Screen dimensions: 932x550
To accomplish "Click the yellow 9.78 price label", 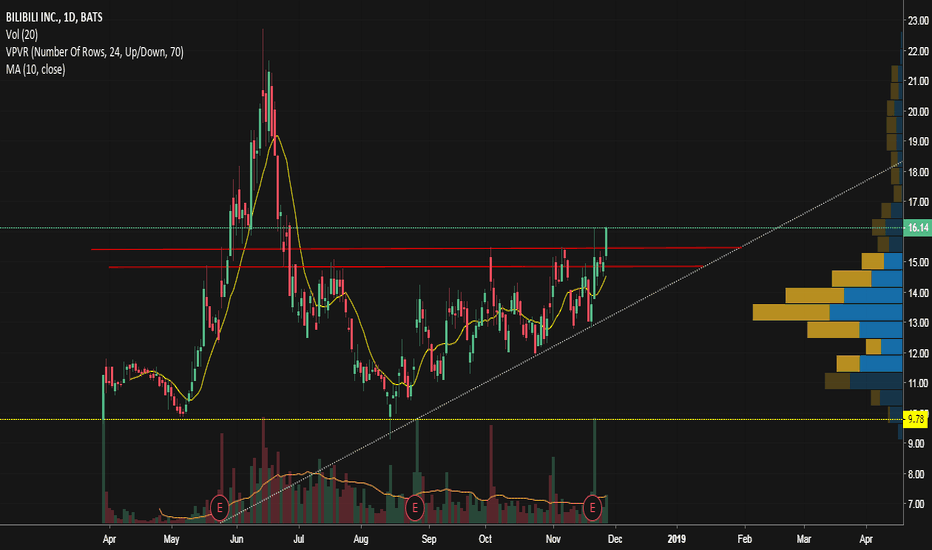I will pyautogui.click(x=916, y=419).
